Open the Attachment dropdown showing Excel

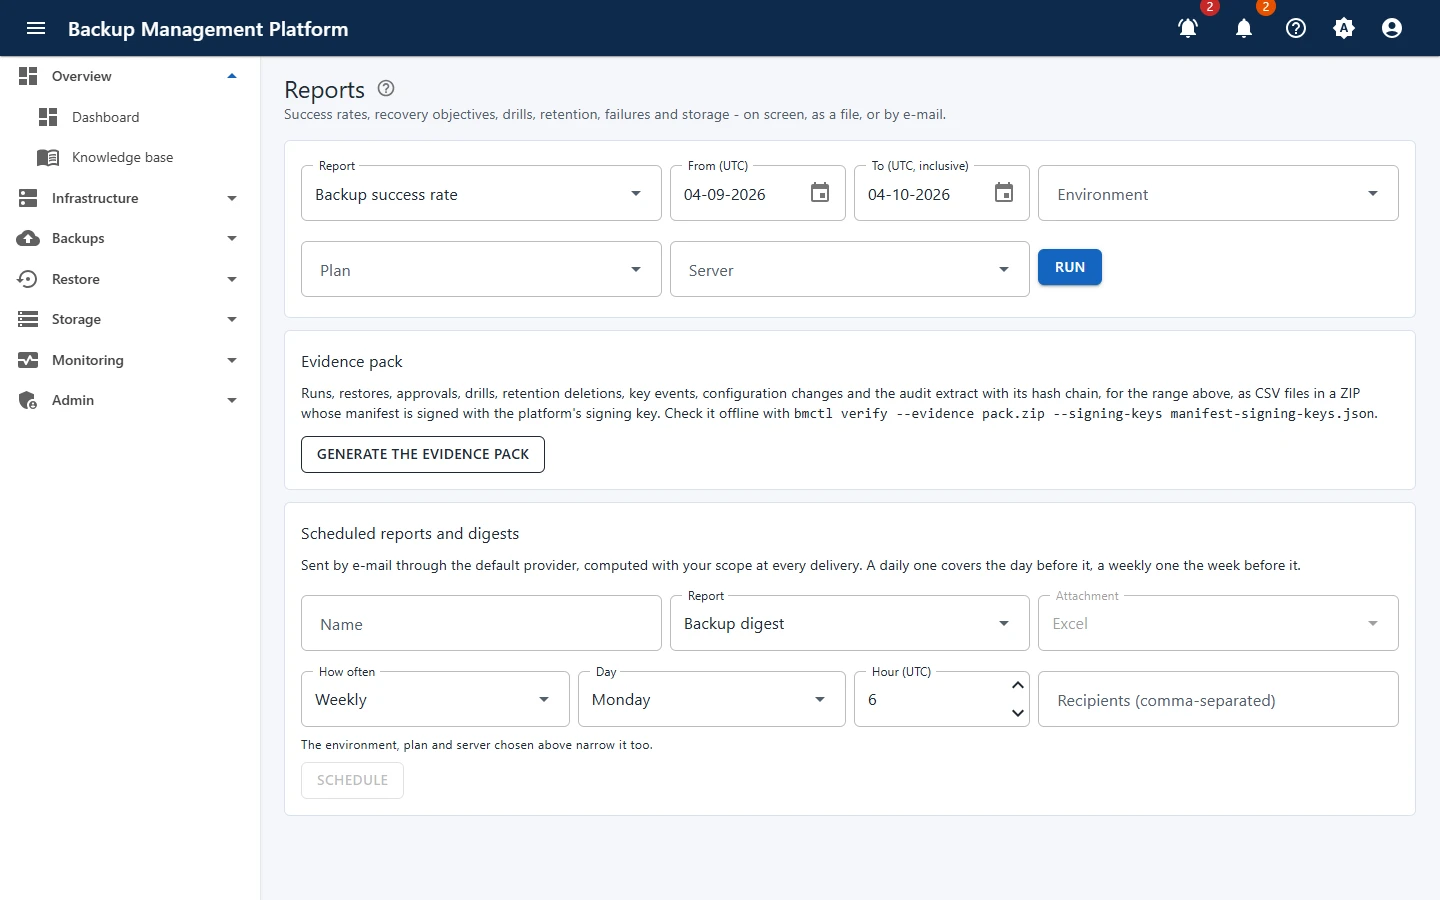click(1218, 623)
